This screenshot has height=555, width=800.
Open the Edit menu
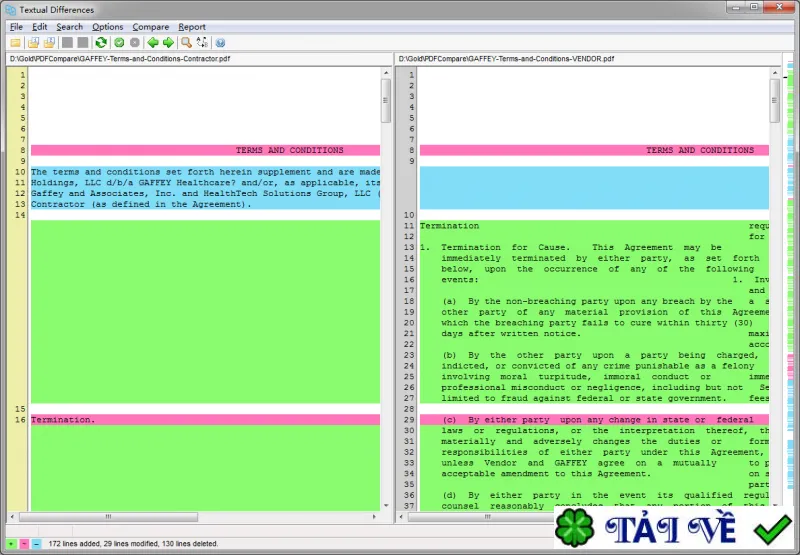click(x=39, y=27)
